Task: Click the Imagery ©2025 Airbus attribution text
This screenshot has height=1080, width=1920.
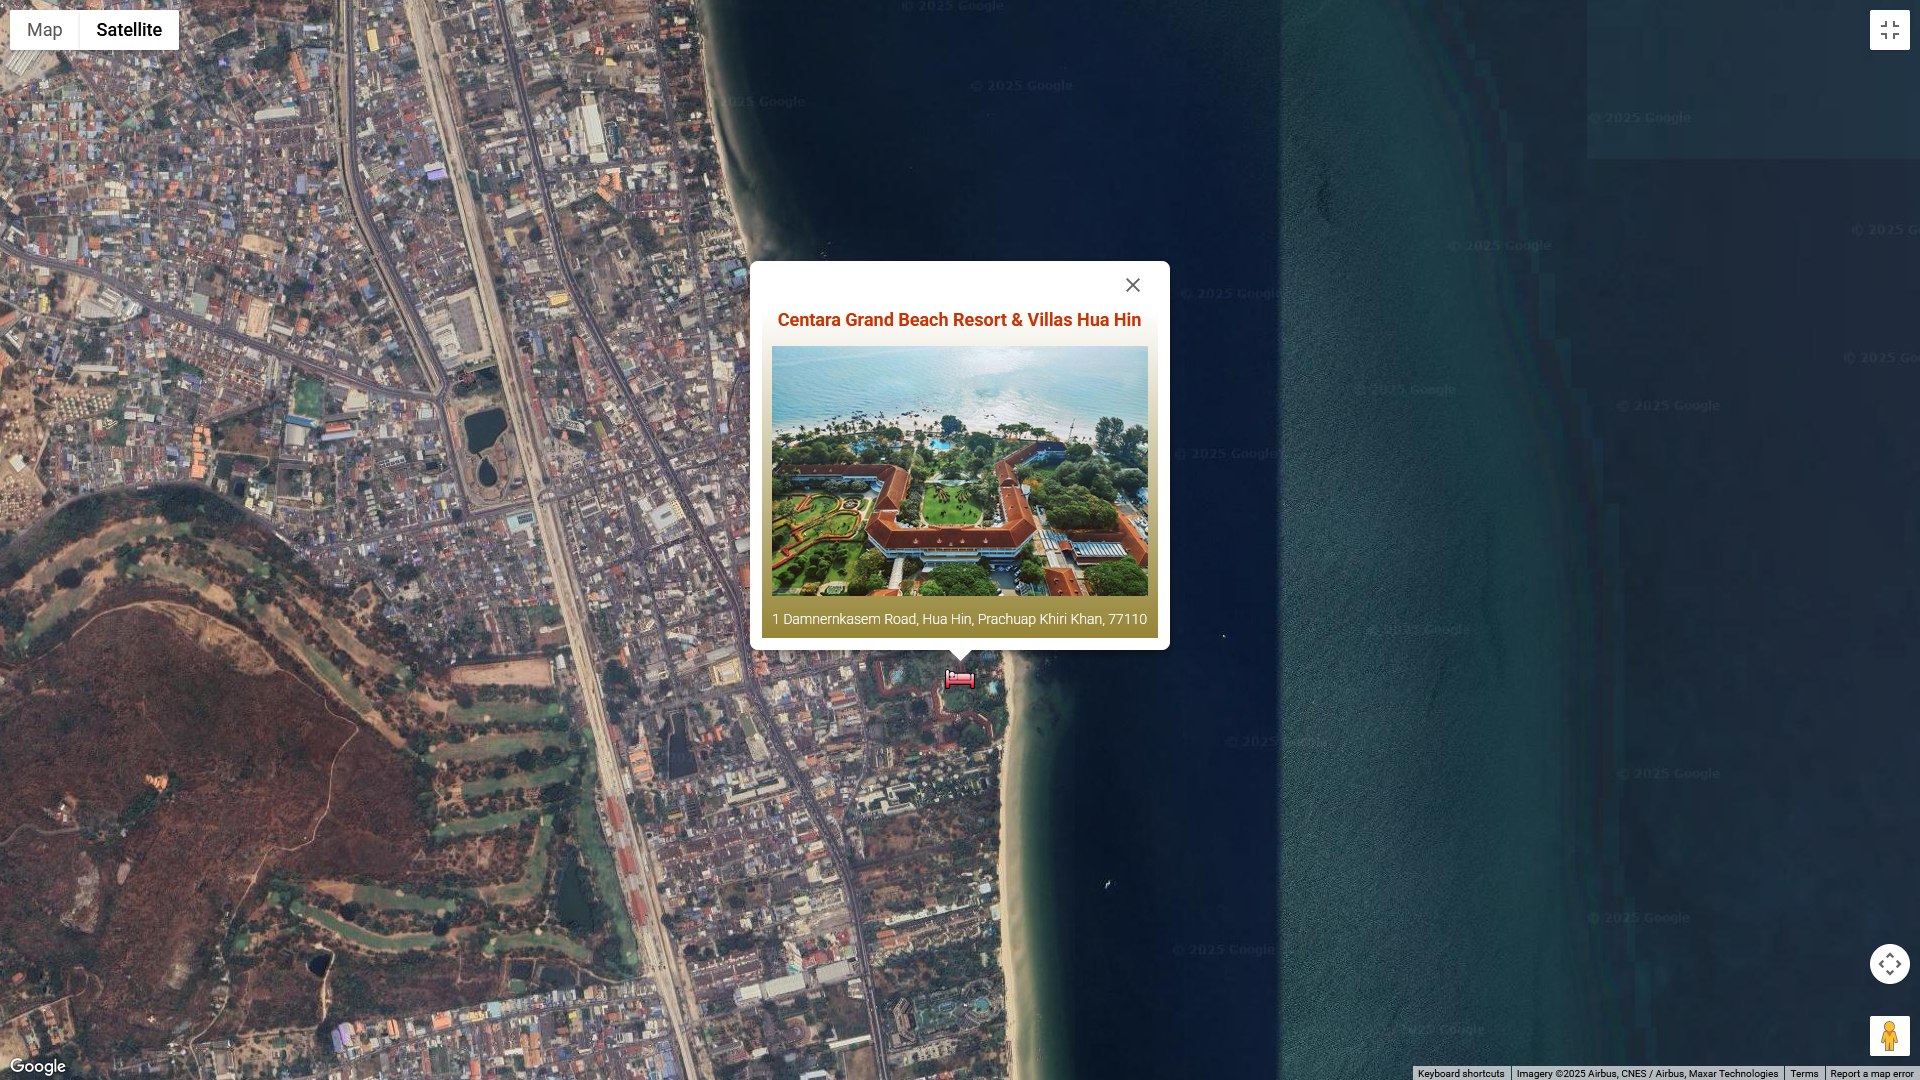Action: 1646,1073
